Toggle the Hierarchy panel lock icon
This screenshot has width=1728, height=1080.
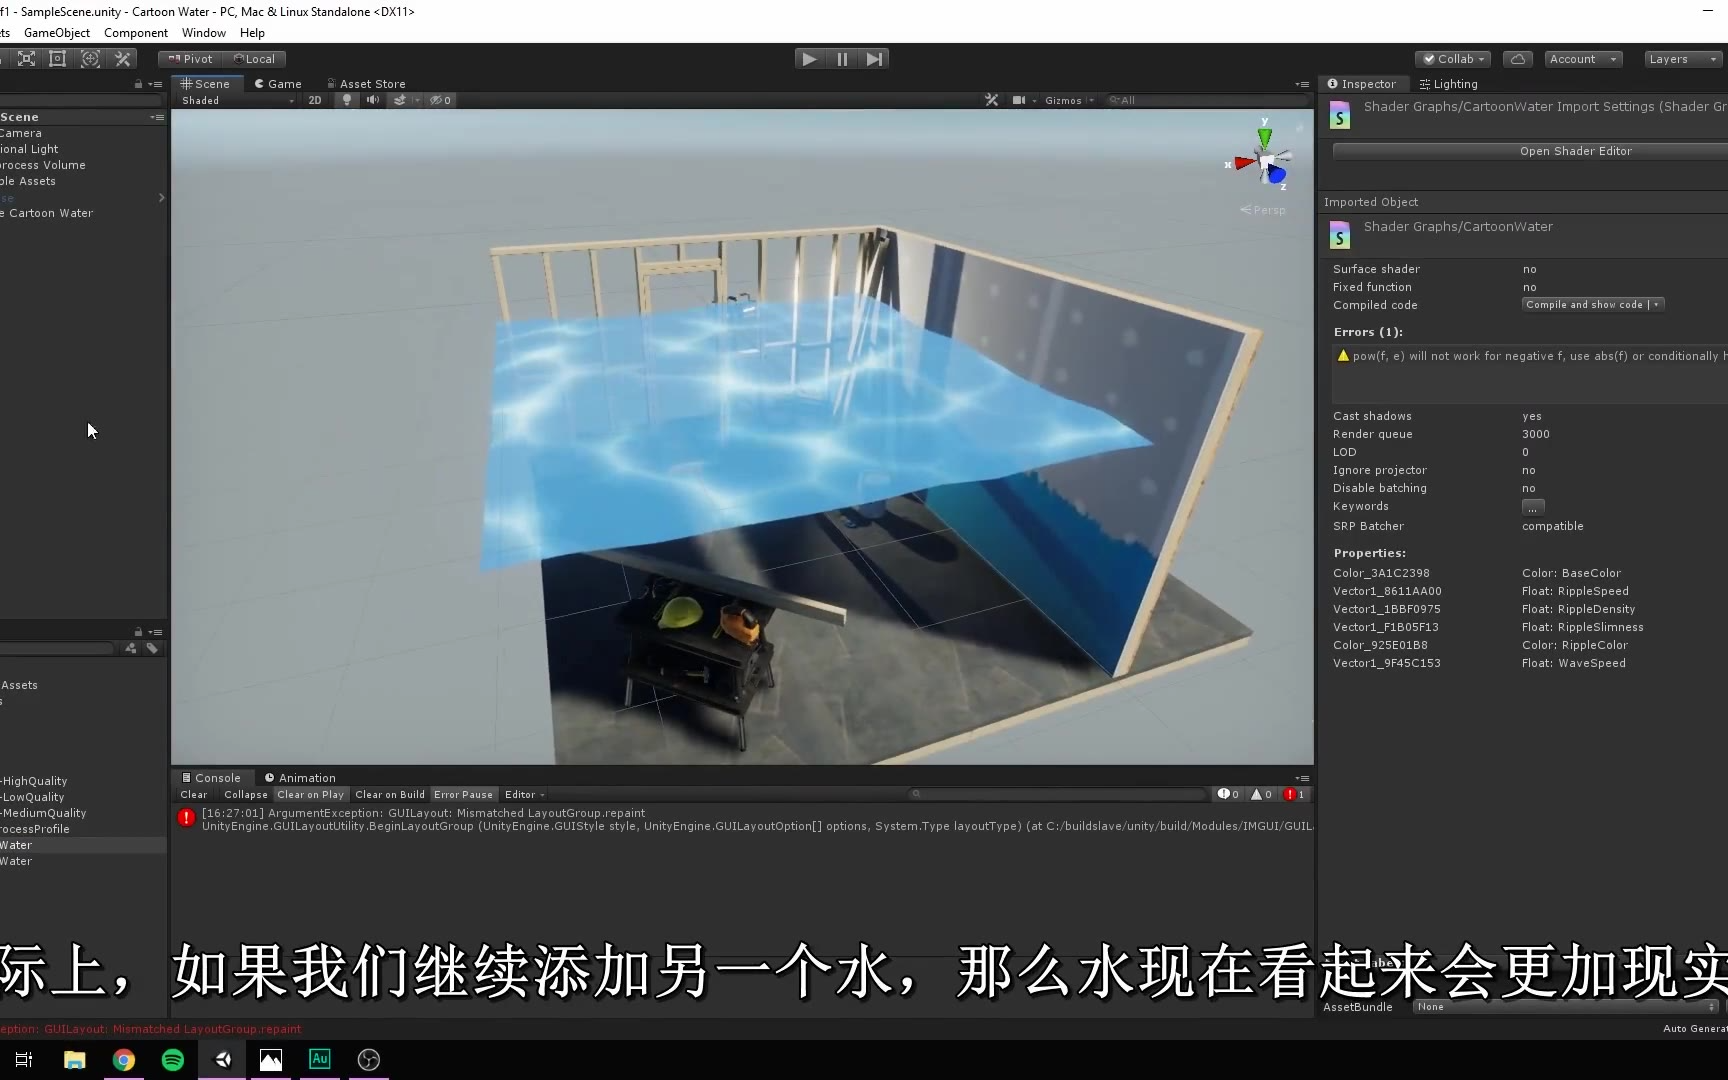click(138, 84)
